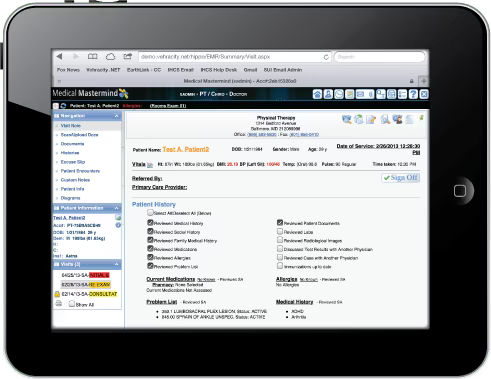This screenshot has width=491, height=379.
Task: Click the search-with-key icon in header
Action: 381,94
